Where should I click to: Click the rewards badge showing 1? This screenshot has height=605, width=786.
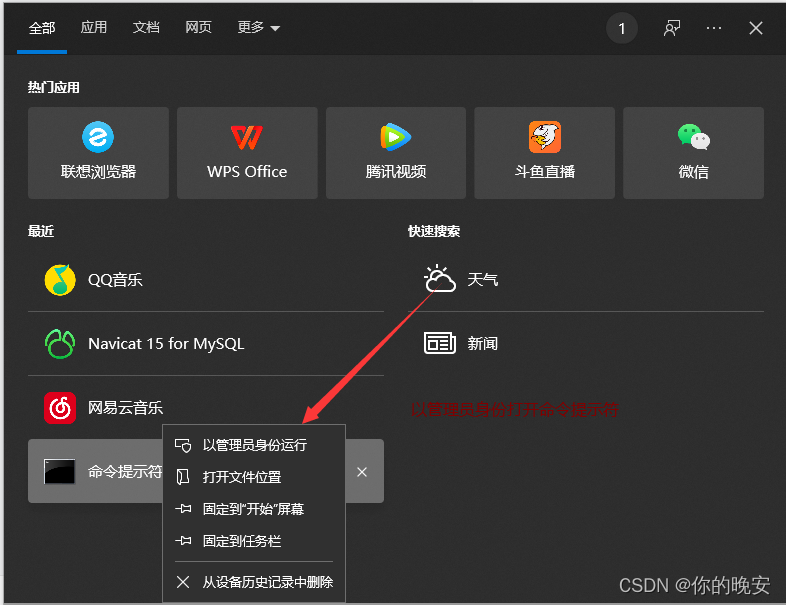[622, 29]
